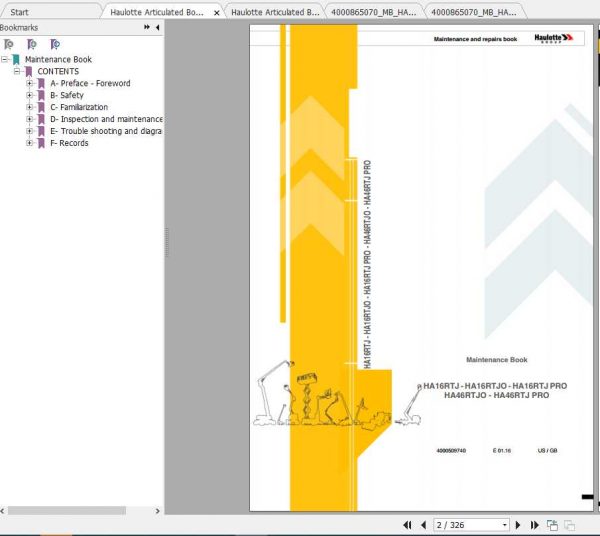The width and height of the screenshot is (600, 536).
Task: Open the first 4000865070_MB_HA... tab
Action: click(373, 12)
